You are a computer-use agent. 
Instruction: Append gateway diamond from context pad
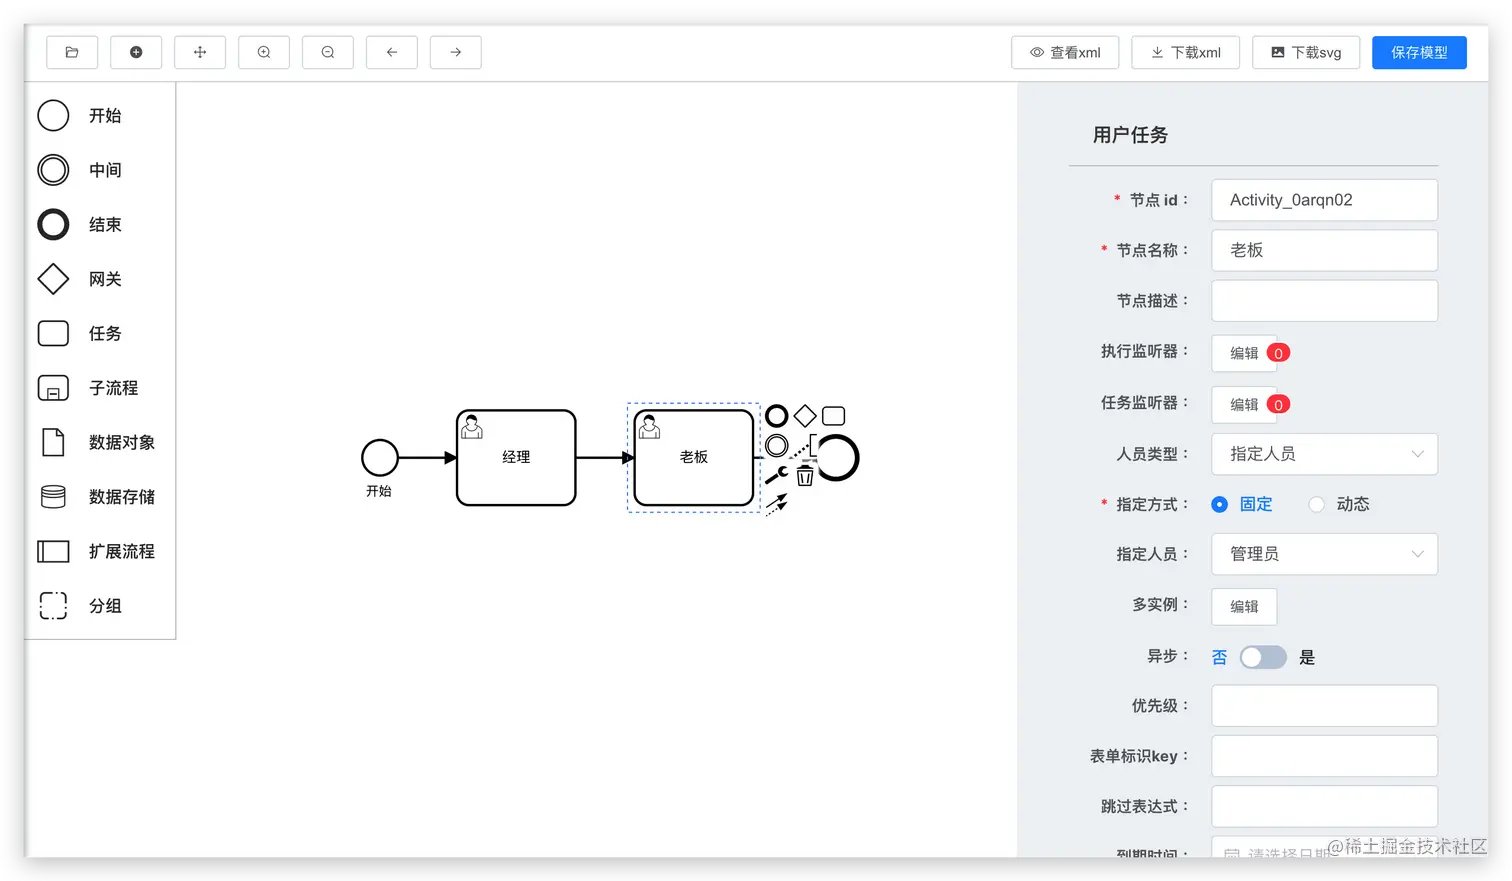[x=805, y=415]
